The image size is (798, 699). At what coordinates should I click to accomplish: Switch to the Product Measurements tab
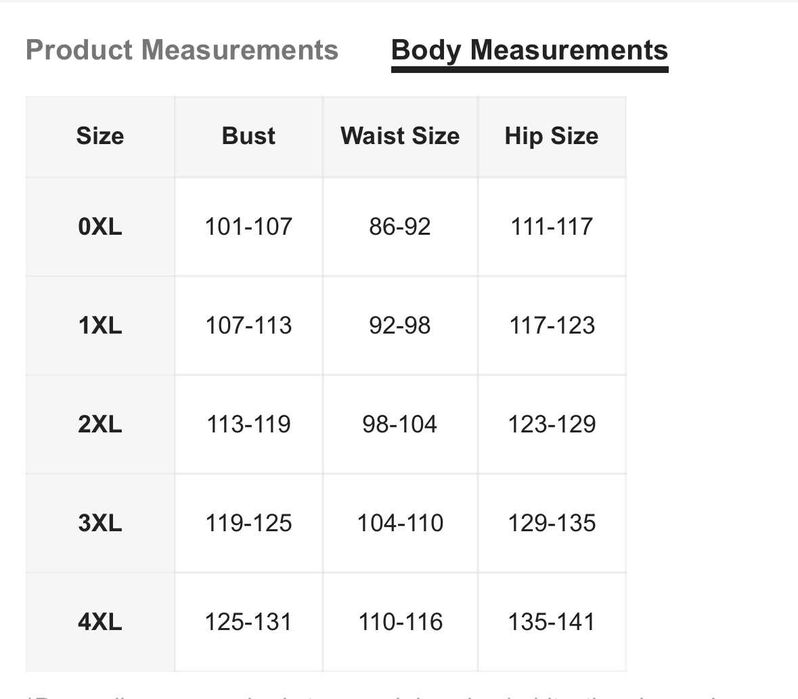coord(182,50)
